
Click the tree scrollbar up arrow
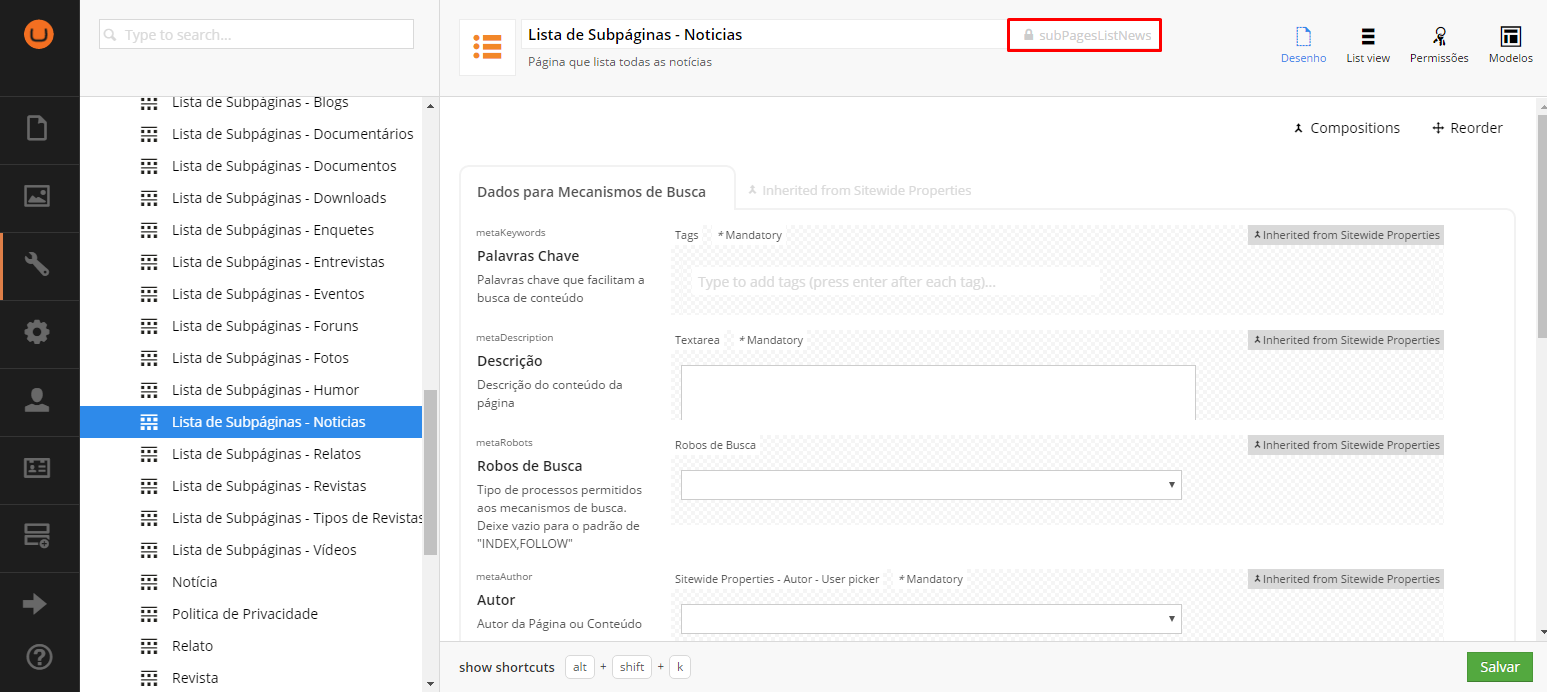pos(431,105)
